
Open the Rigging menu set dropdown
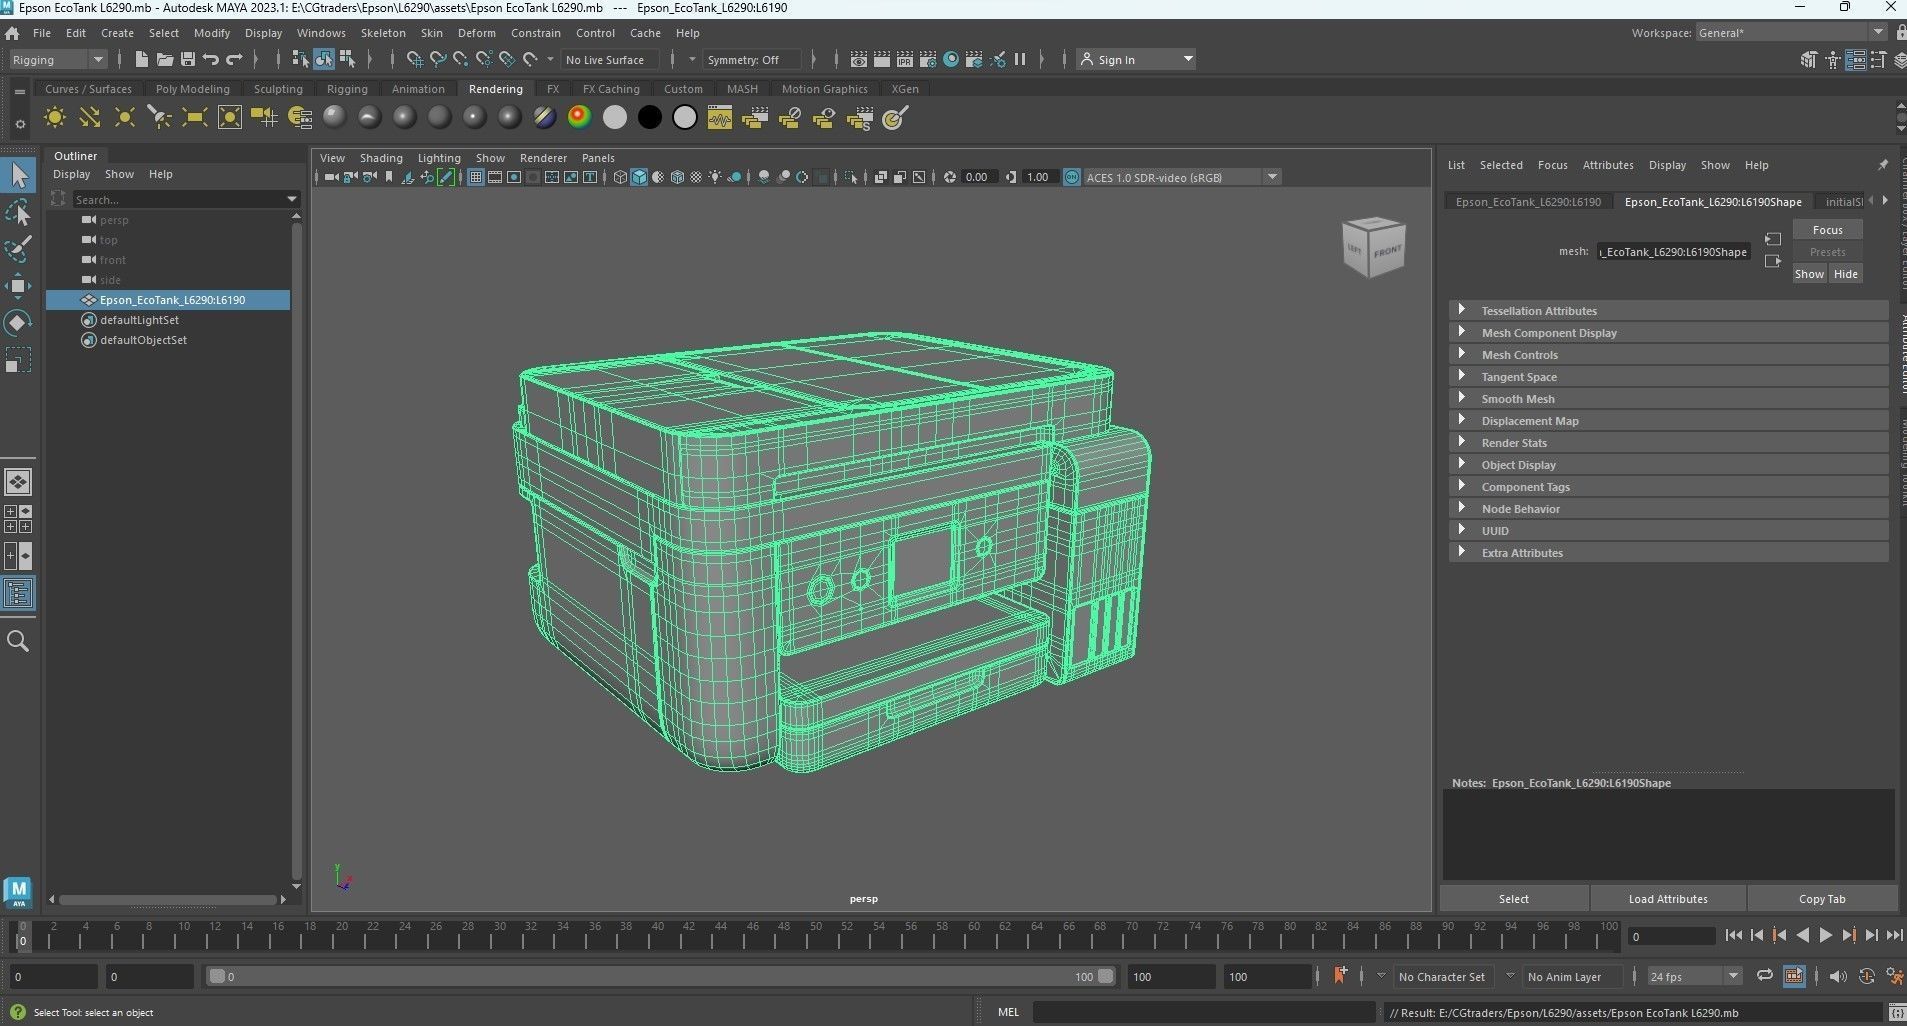click(57, 60)
